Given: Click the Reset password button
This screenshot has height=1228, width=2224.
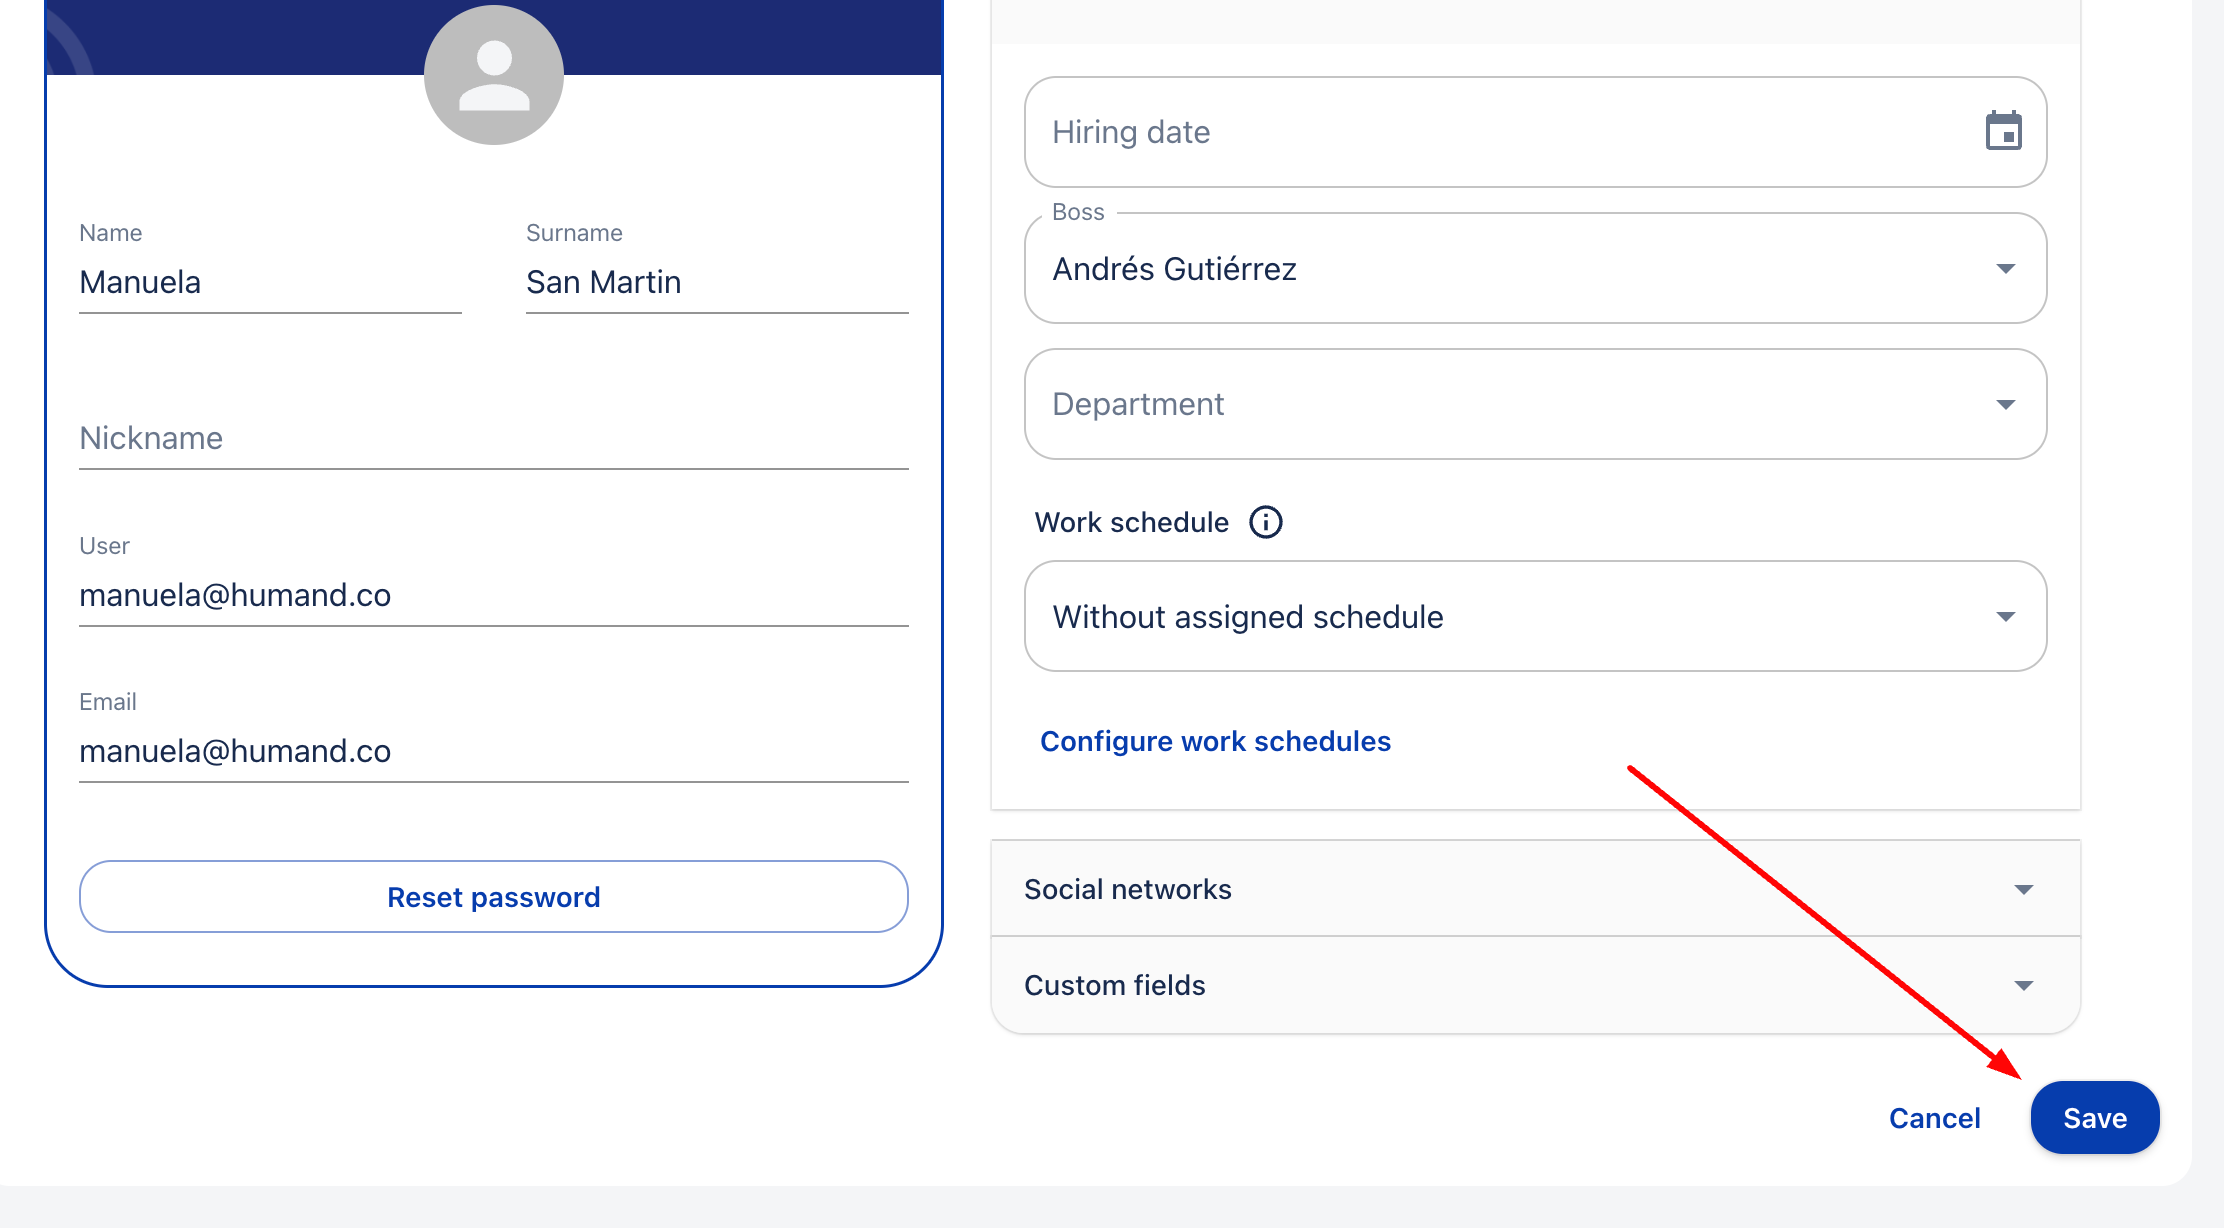Looking at the screenshot, I should (494, 897).
